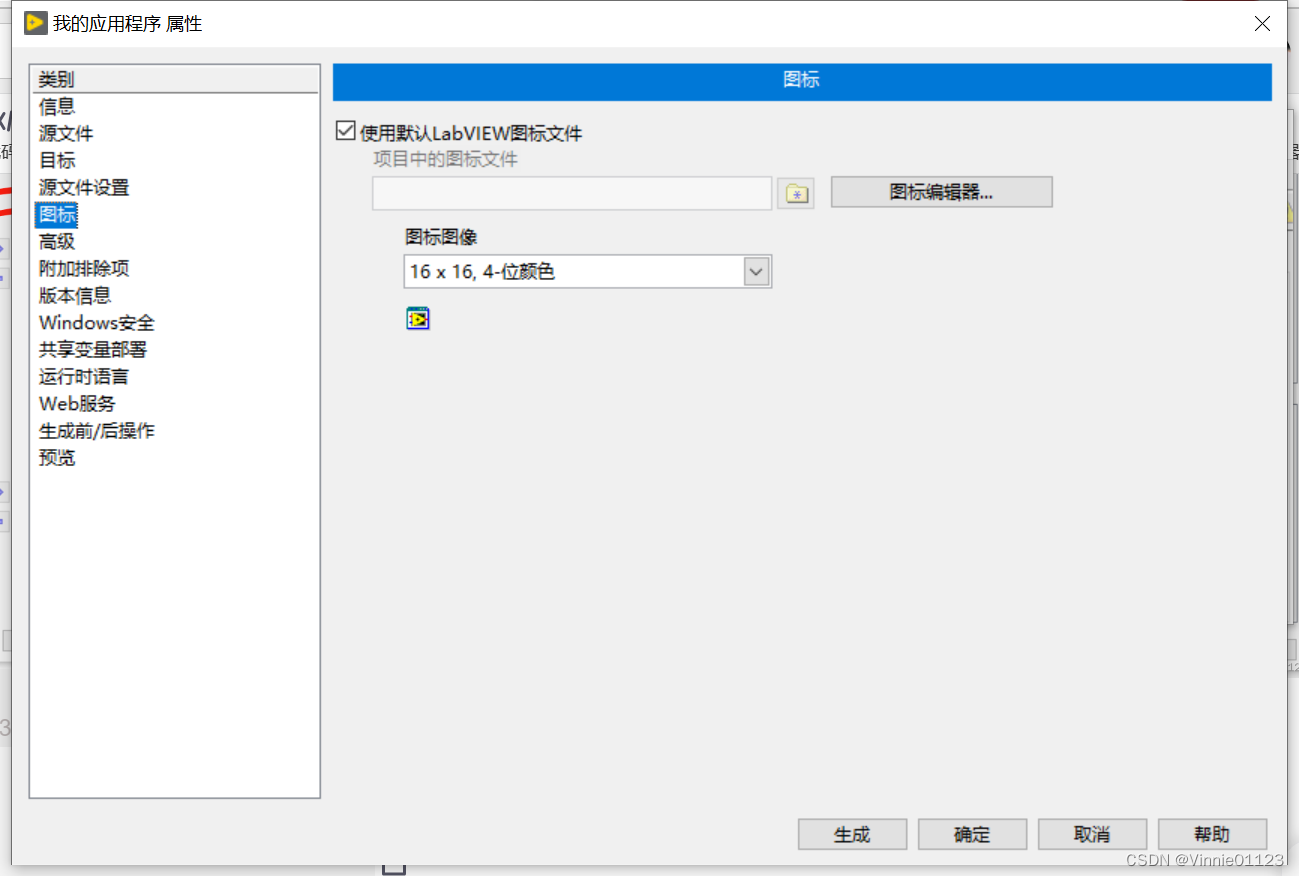This screenshot has height=876, width=1299.
Task: Click the 确定 button
Action: point(972,834)
